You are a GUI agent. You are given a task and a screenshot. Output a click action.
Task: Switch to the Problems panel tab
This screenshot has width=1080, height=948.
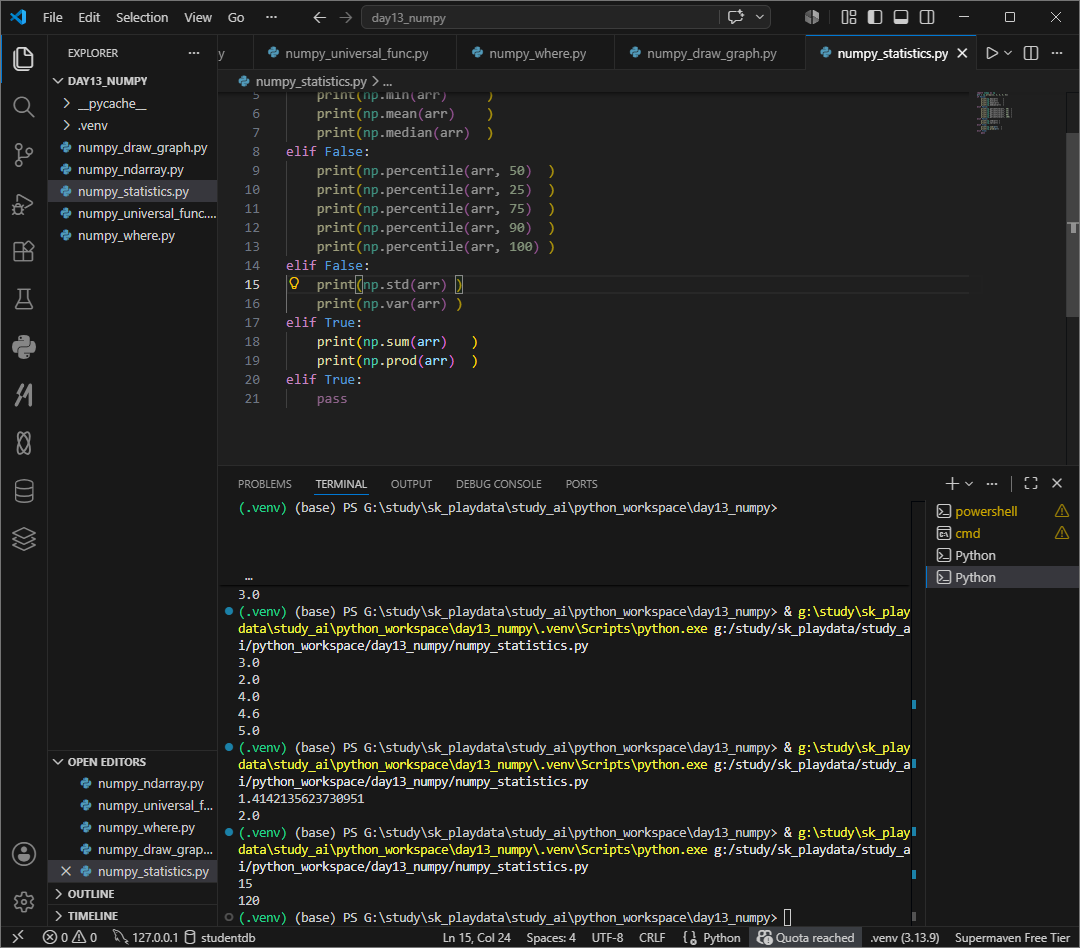pos(264,484)
